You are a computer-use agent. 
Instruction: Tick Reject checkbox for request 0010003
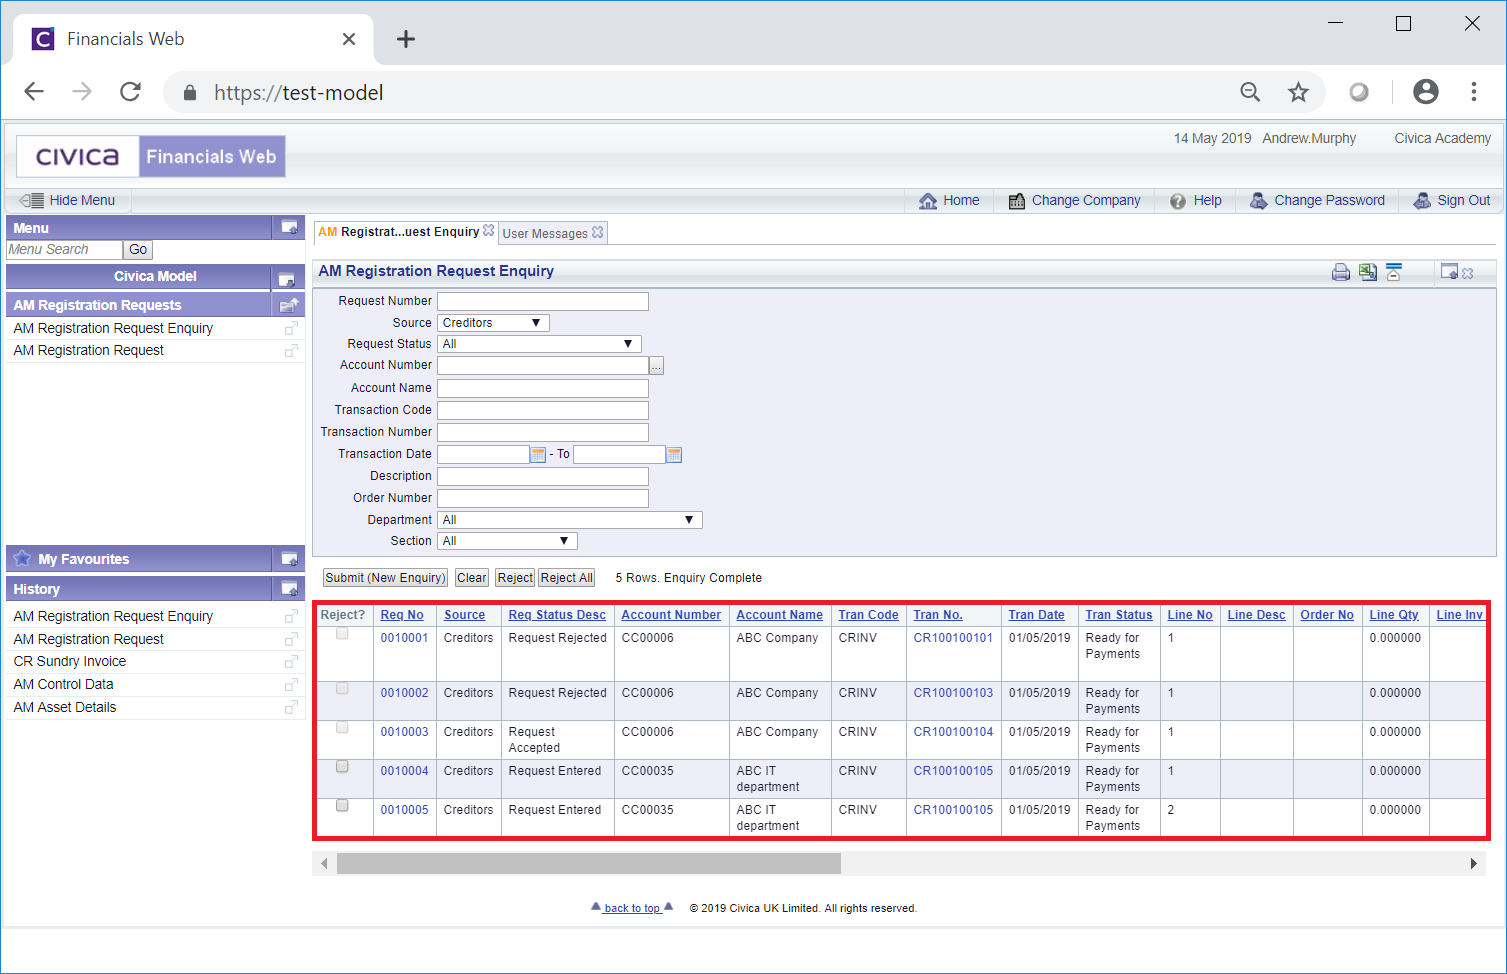coord(342,728)
